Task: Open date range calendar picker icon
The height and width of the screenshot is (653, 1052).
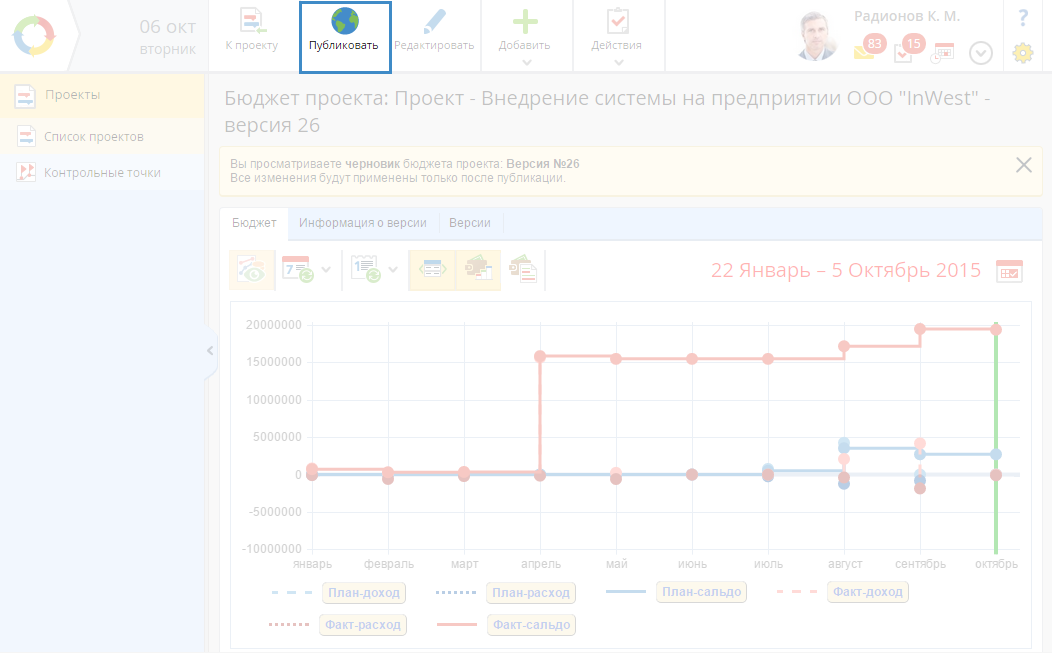Action: click(1009, 271)
